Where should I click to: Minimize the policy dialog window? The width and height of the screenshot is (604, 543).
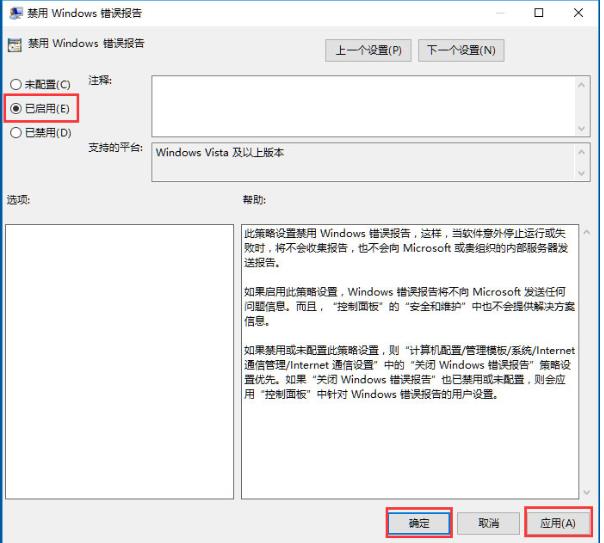click(500, 13)
